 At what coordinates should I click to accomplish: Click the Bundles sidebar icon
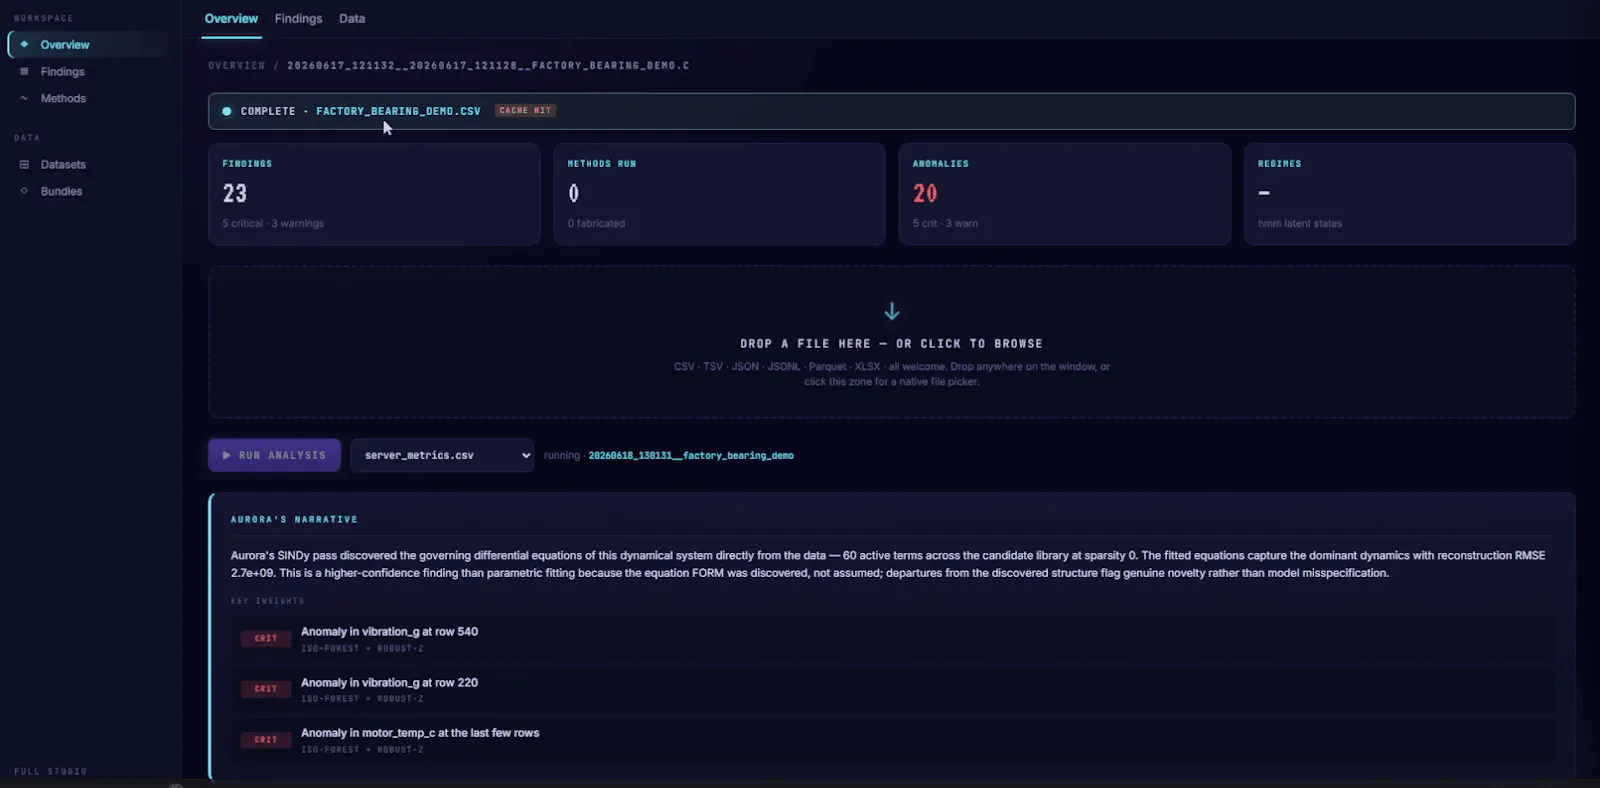pos(24,192)
